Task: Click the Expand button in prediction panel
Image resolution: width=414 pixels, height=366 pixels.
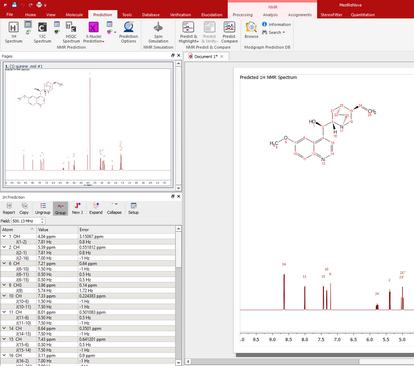Action: pos(96,208)
